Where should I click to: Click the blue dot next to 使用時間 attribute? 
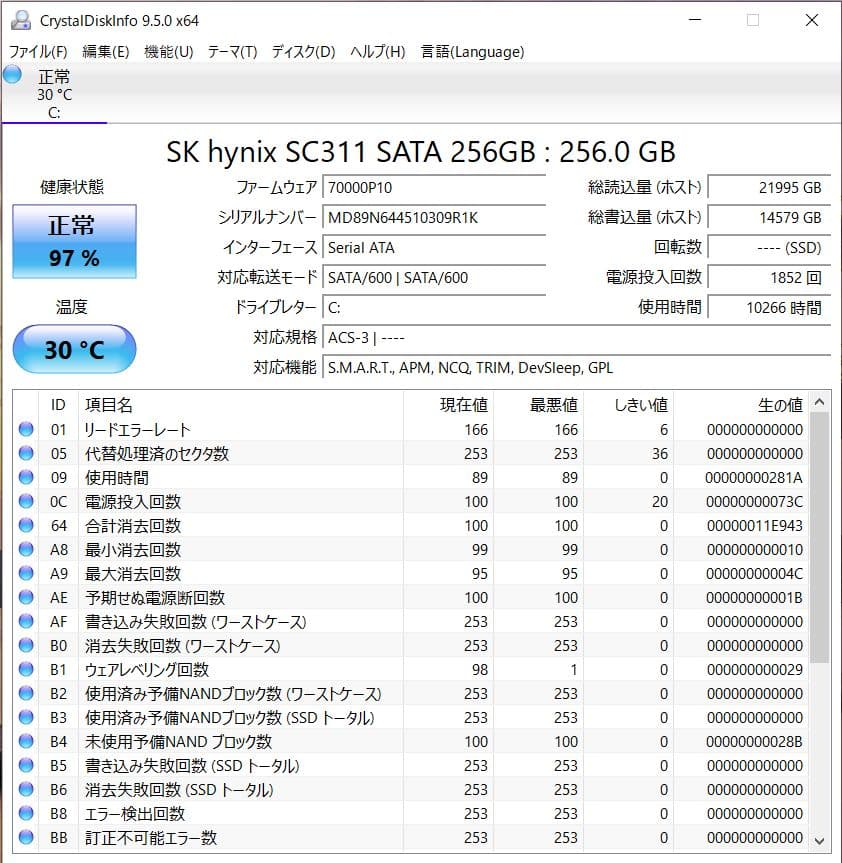pyautogui.click(x=25, y=477)
